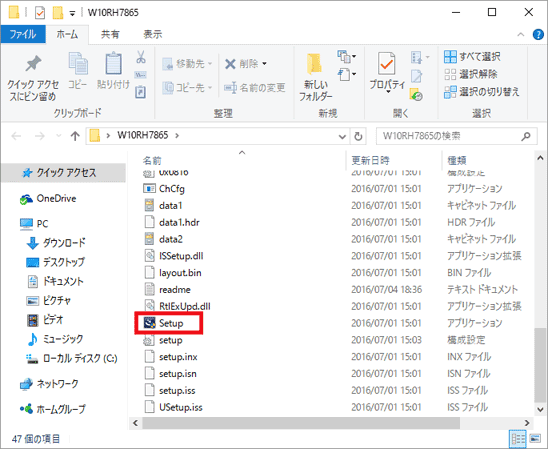
Task: Click the W10RH7865 search field
Action: (x=456, y=136)
